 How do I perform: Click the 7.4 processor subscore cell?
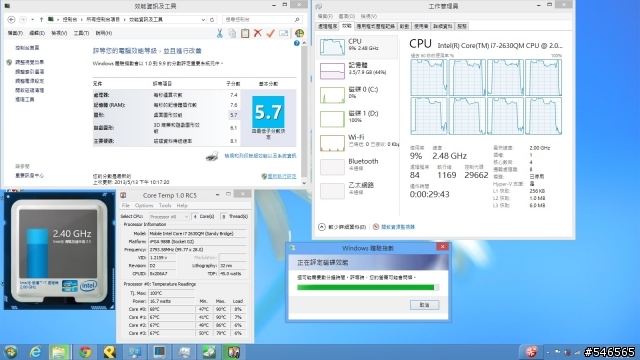(233, 95)
